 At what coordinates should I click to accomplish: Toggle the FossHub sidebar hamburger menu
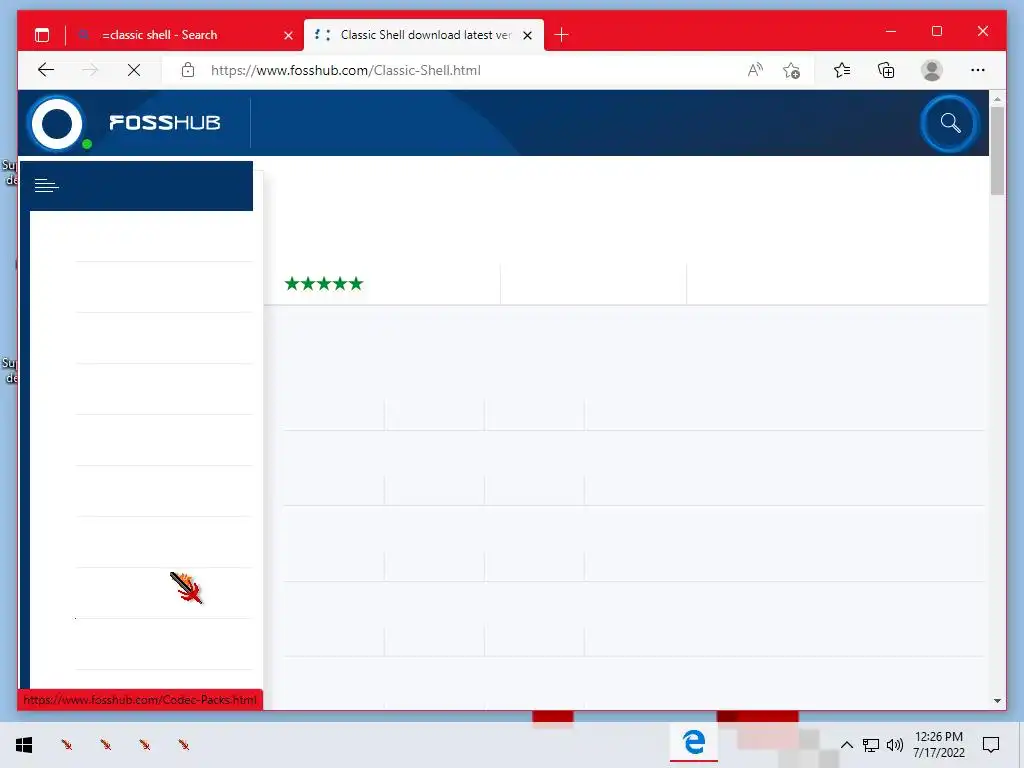tap(46, 186)
